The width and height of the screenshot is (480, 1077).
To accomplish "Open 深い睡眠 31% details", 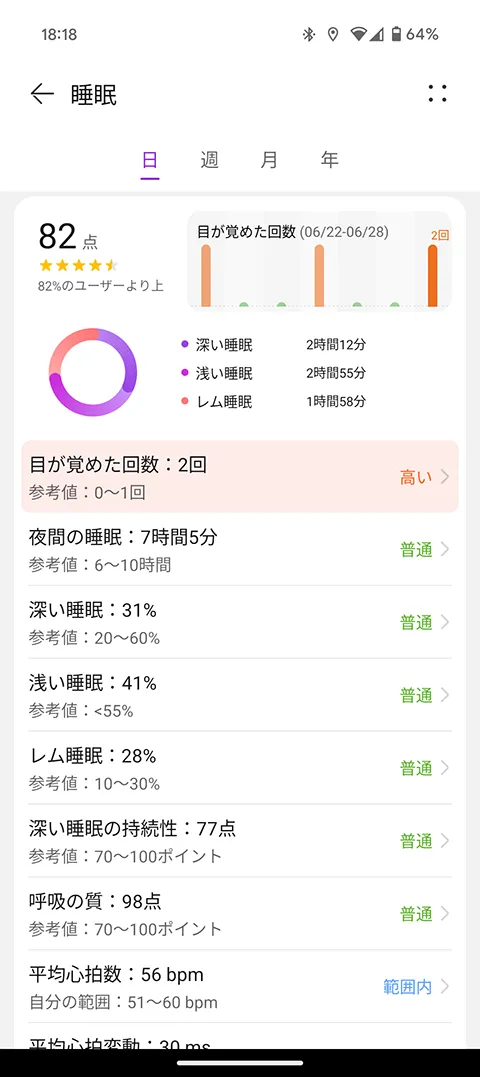I will [x=240, y=622].
